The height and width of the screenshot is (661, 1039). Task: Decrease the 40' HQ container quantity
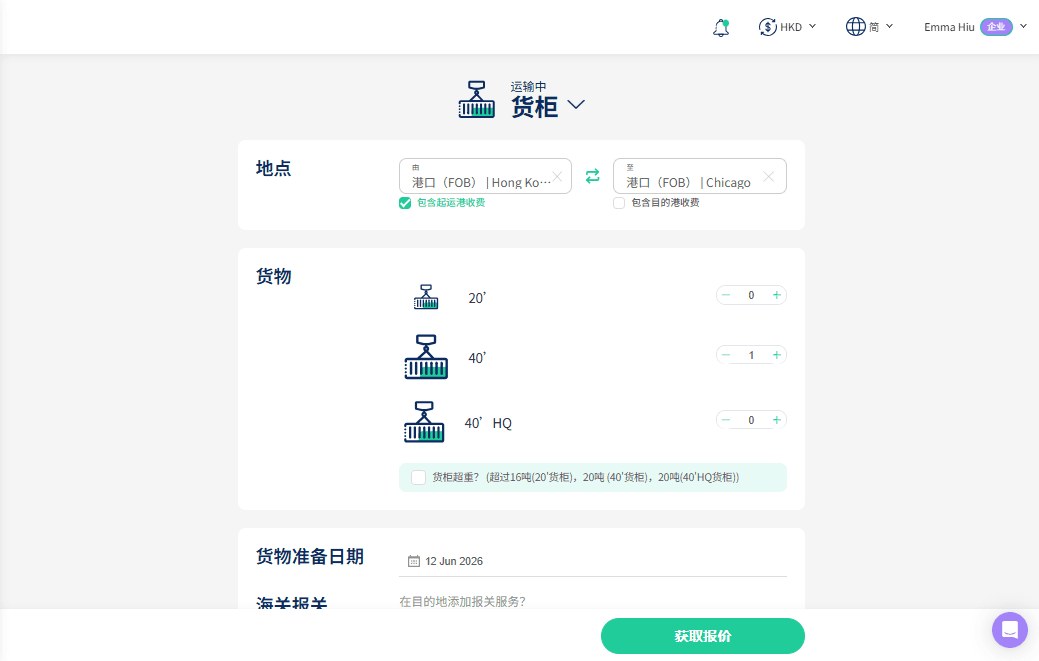tap(726, 420)
